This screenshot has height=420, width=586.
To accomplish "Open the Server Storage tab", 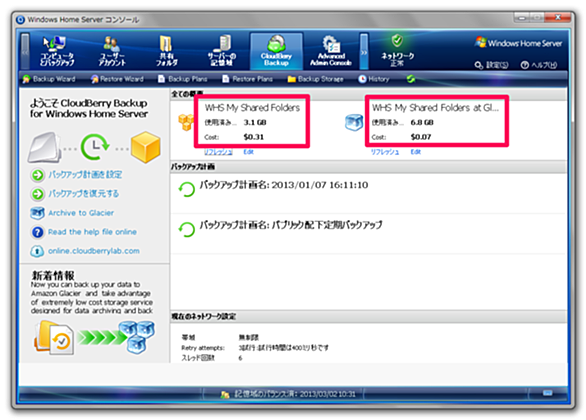I will click(x=222, y=51).
